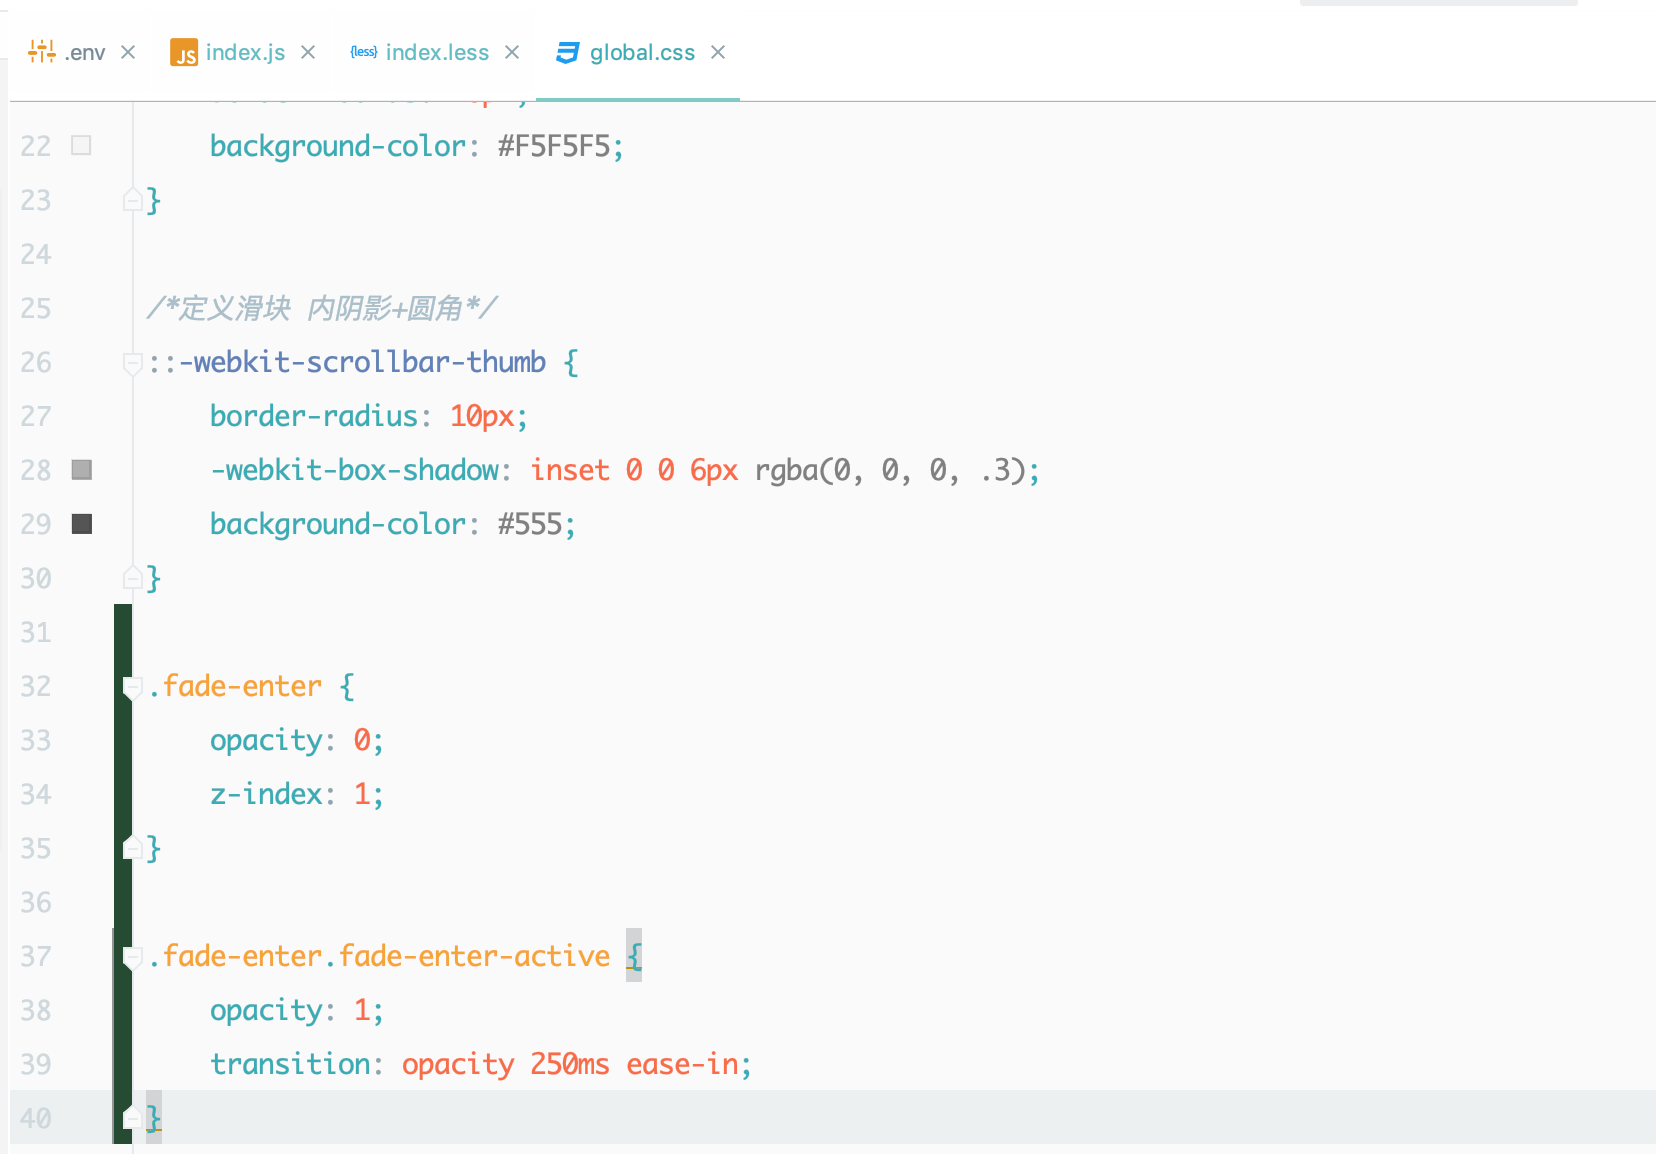Click the -webkit-box-shadow property name
The width and height of the screenshot is (1656, 1154).
pos(354,470)
